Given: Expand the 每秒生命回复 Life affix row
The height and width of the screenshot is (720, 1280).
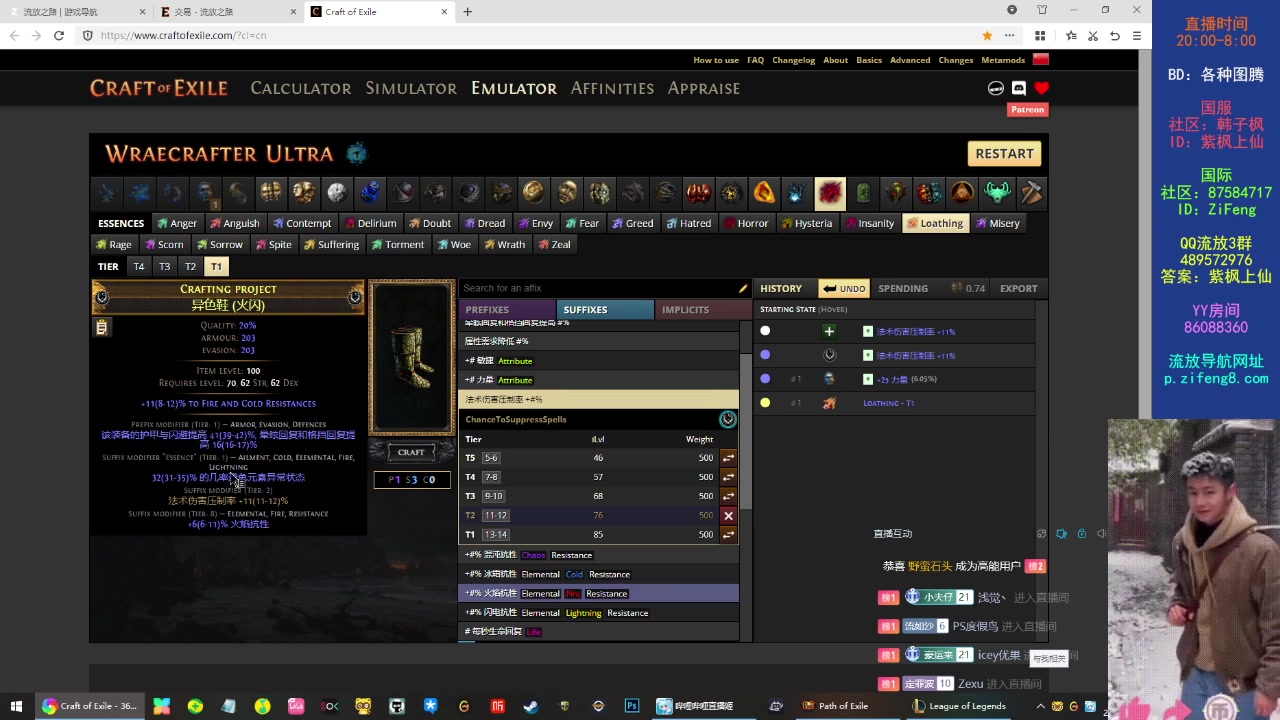Looking at the screenshot, I should point(598,632).
